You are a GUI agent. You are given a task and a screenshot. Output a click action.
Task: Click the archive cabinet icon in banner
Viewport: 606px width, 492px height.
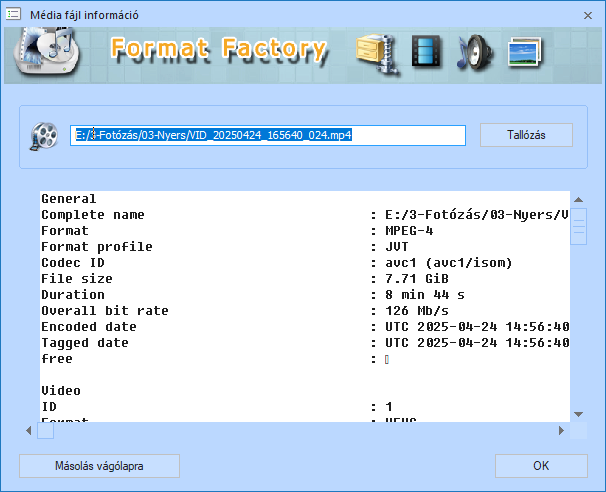(x=377, y=53)
